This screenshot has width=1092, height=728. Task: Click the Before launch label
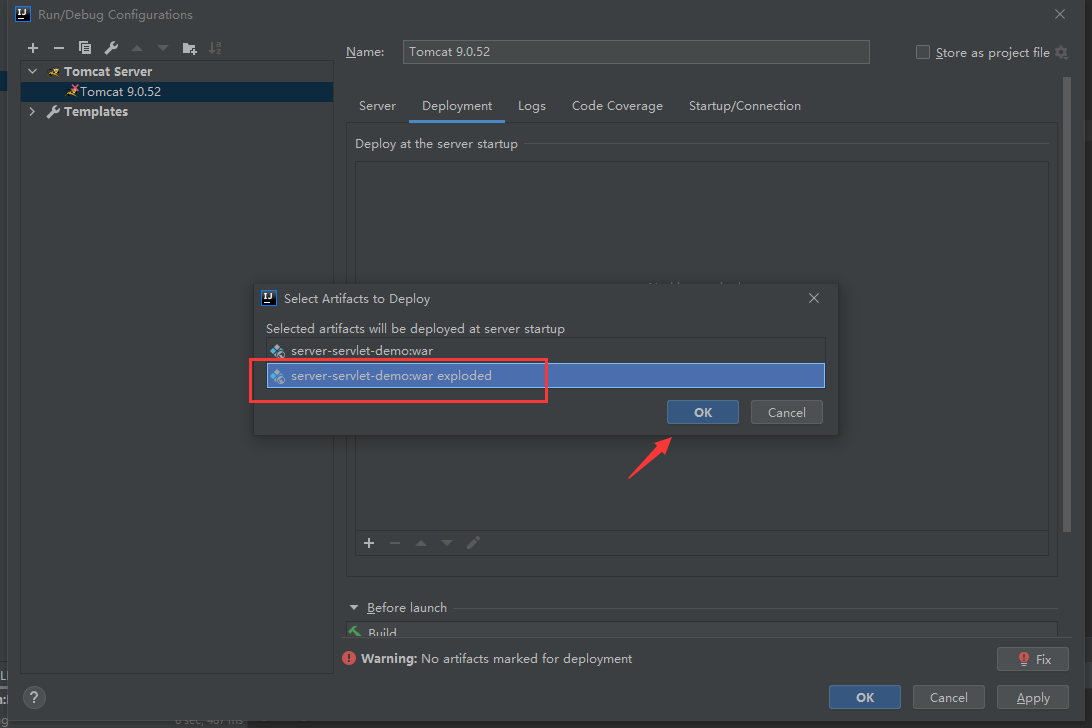[407, 607]
